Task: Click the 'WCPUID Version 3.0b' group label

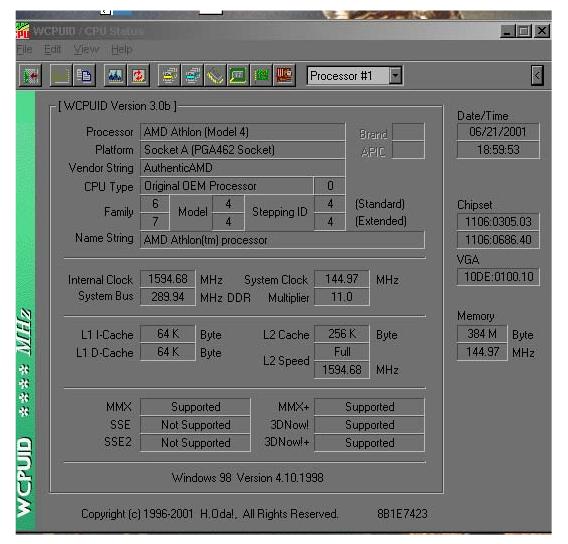Action: [x=117, y=106]
